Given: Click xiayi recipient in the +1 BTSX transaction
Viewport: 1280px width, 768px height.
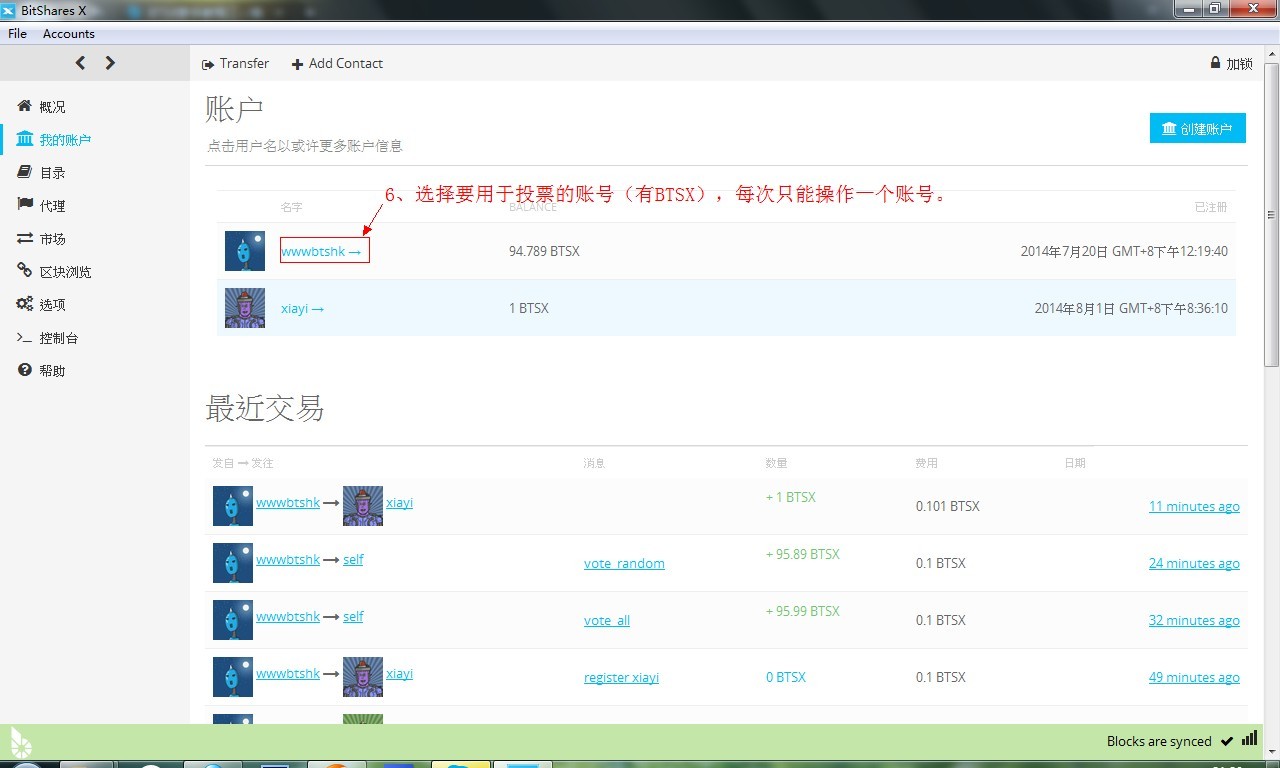Looking at the screenshot, I should click(399, 502).
